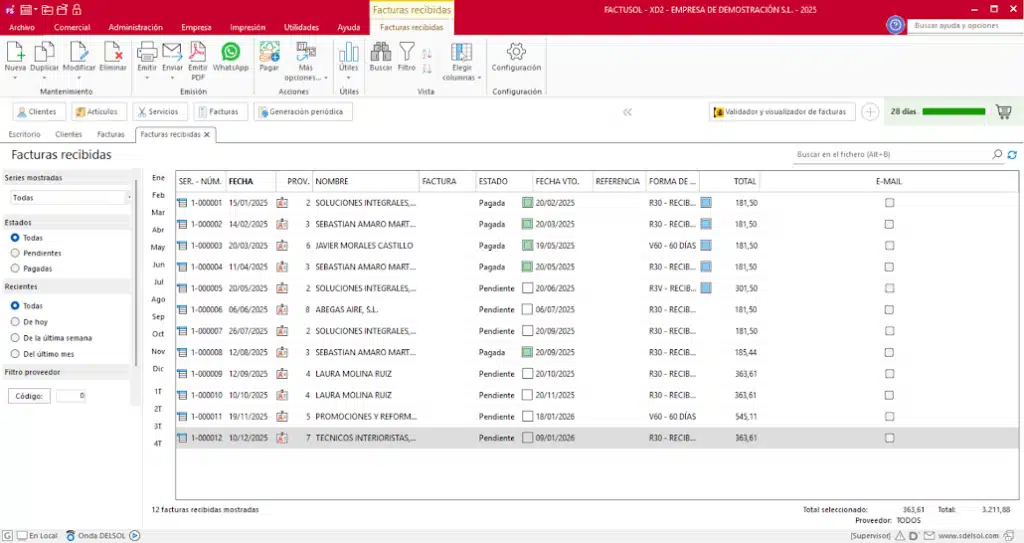The height and width of the screenshot is (543, 1024).
Task: Open the Comercial ribbon tab
Action: tap(72, 27)
